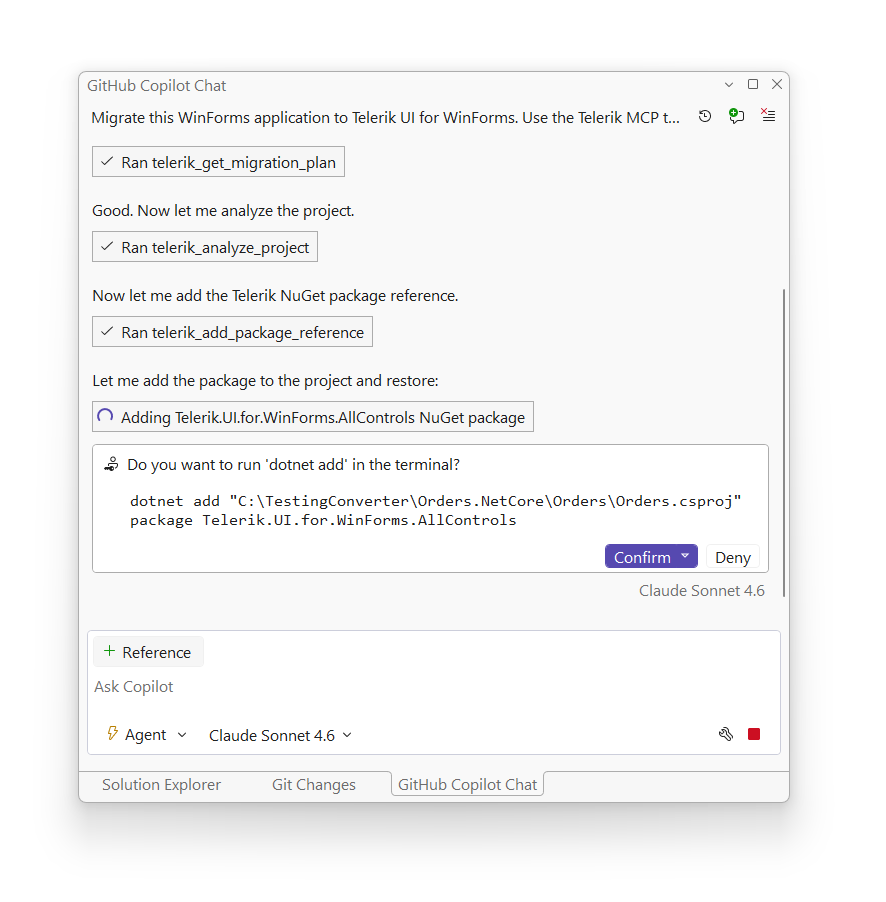Stop the running response with the red square
This screenshot has height=902, width=886.
pyautogui.click(x=754, y=734)
